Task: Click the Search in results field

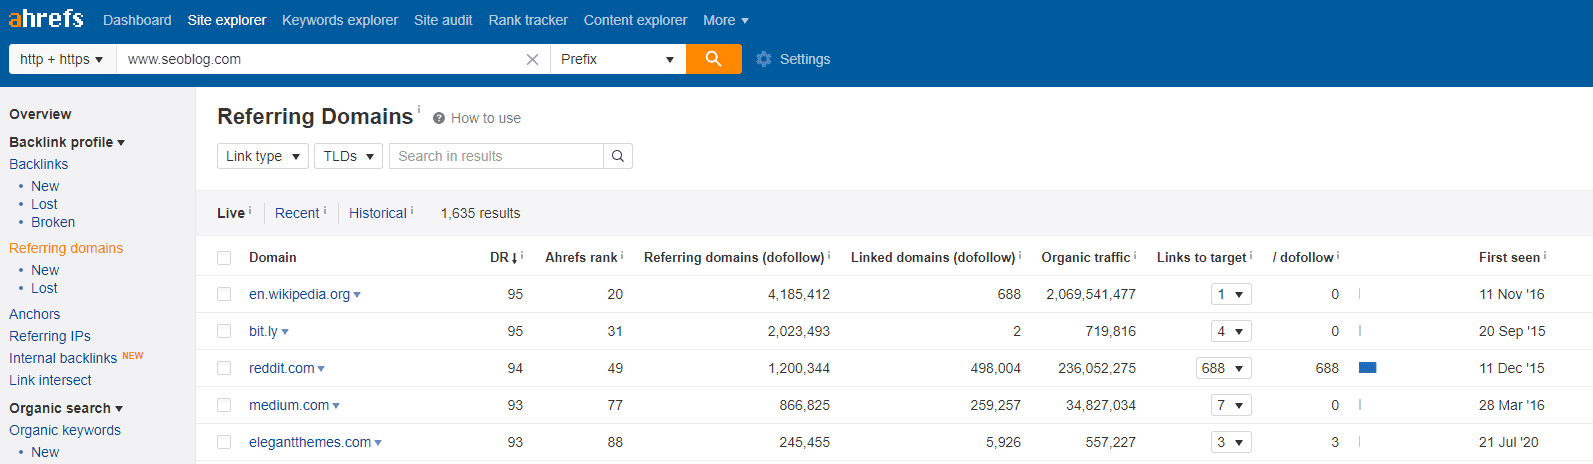Action: pyautogui.click(x=497, y=156)
